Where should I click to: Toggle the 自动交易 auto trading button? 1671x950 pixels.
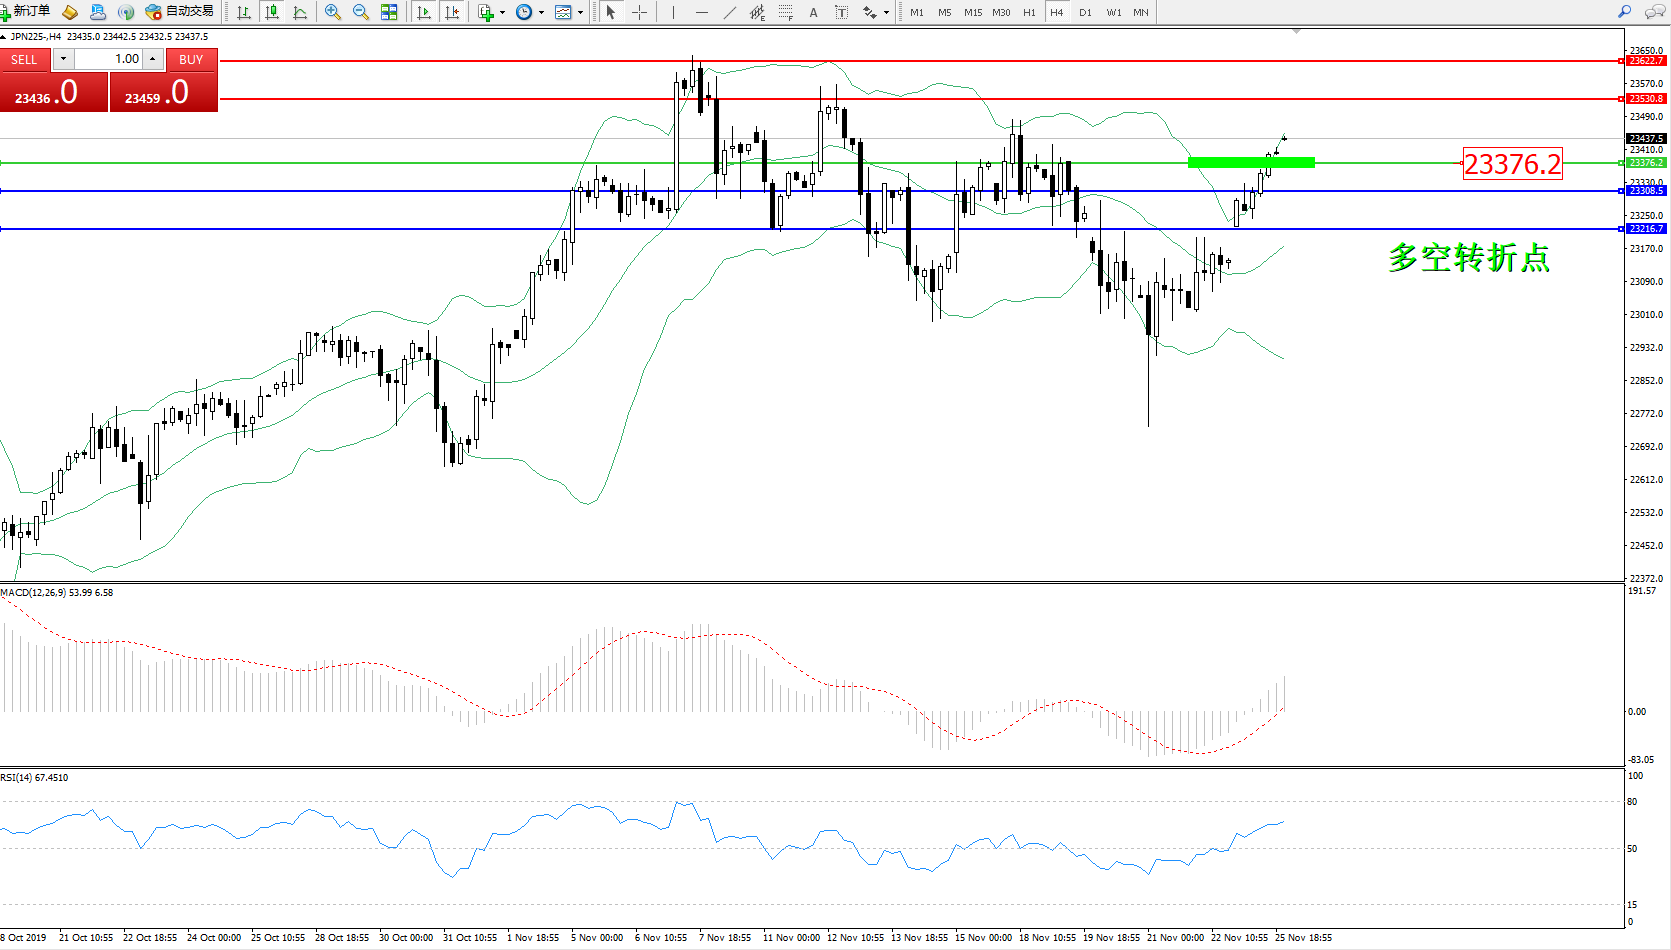click(180, 12)
